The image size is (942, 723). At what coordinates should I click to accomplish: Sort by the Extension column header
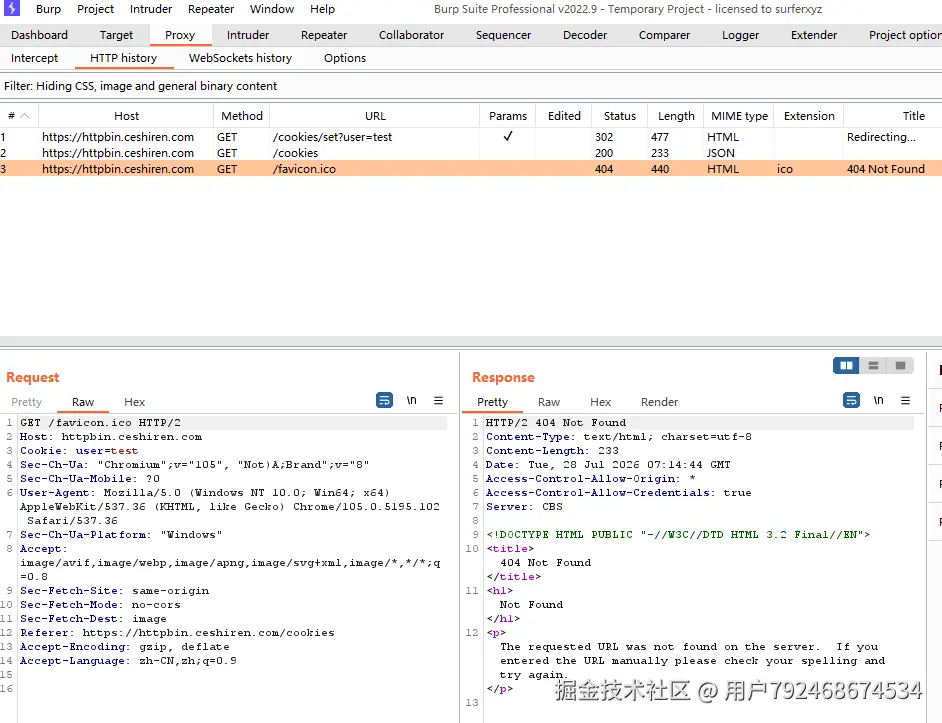pos(809,115)
